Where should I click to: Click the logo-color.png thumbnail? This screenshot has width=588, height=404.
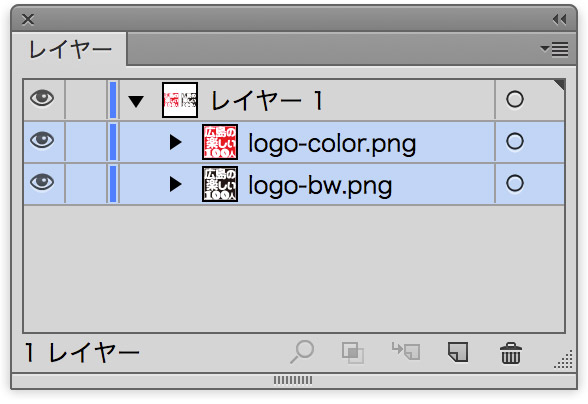[220, 142]
